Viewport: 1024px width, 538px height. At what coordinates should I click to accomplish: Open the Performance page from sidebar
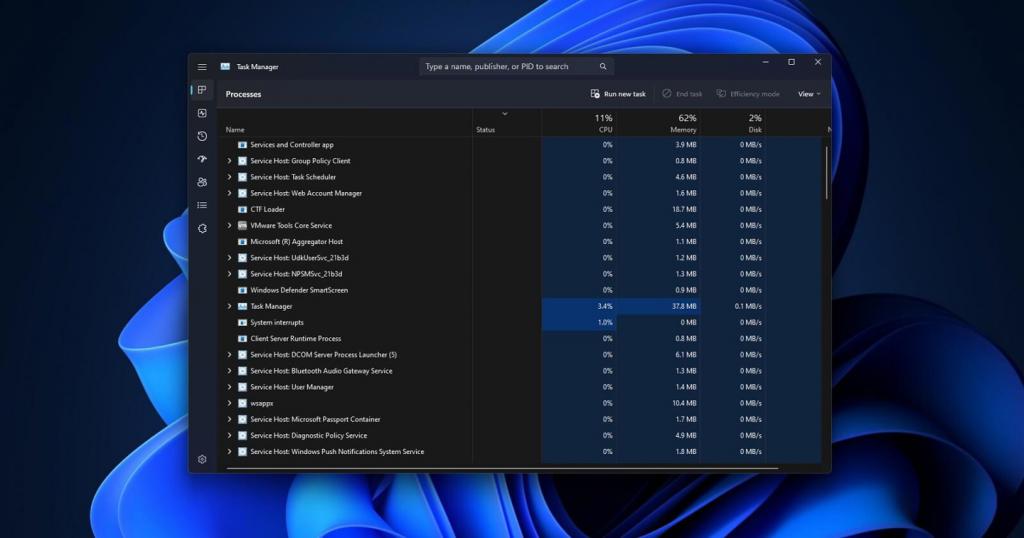click(x=202, y=113)
